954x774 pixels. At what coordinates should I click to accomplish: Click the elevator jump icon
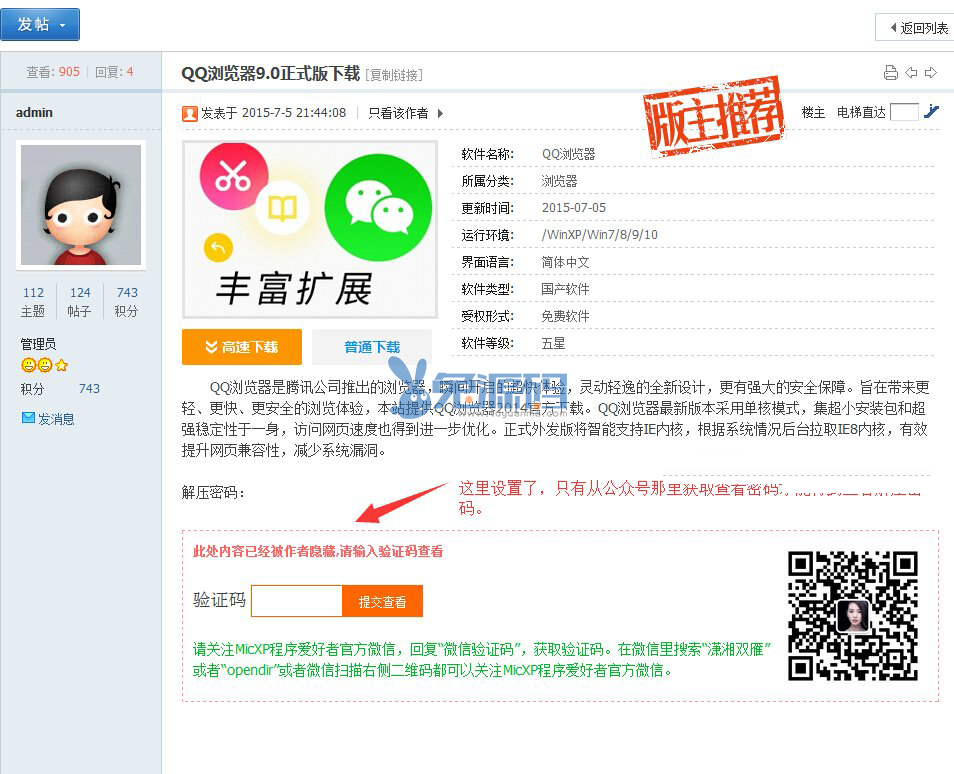(931, 111)
